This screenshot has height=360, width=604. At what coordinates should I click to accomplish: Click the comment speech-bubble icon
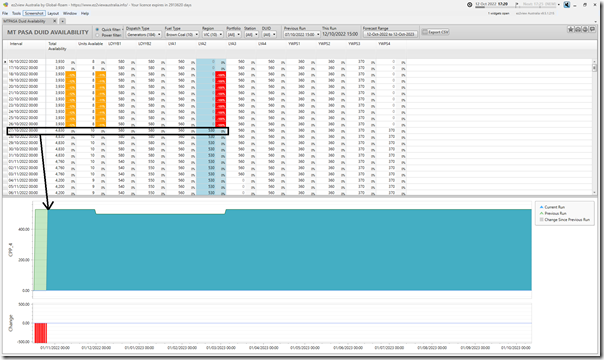point(592,29)
